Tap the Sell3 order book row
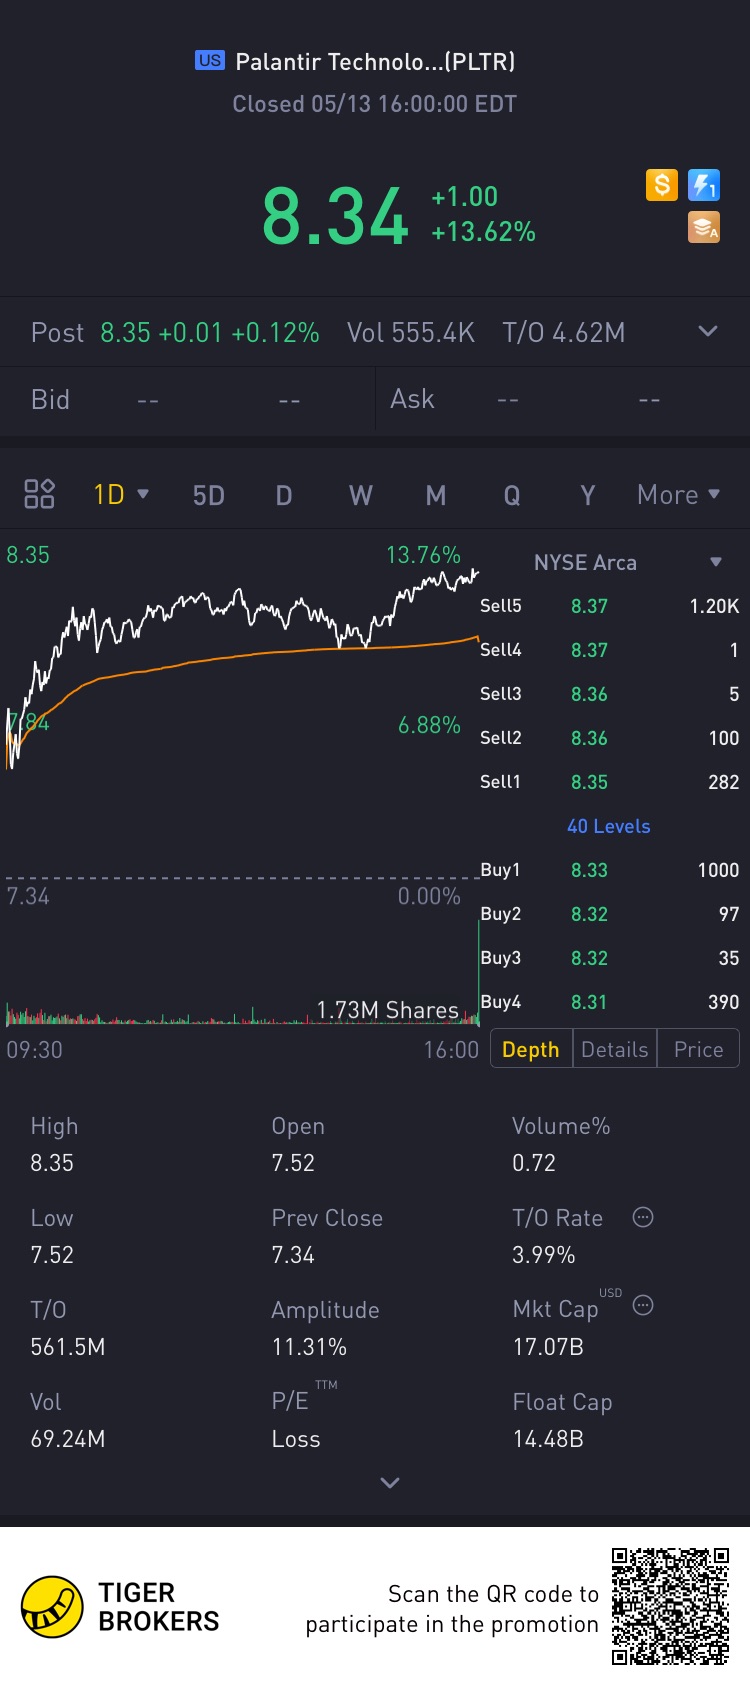750x1687 pixels. [609, 694]
